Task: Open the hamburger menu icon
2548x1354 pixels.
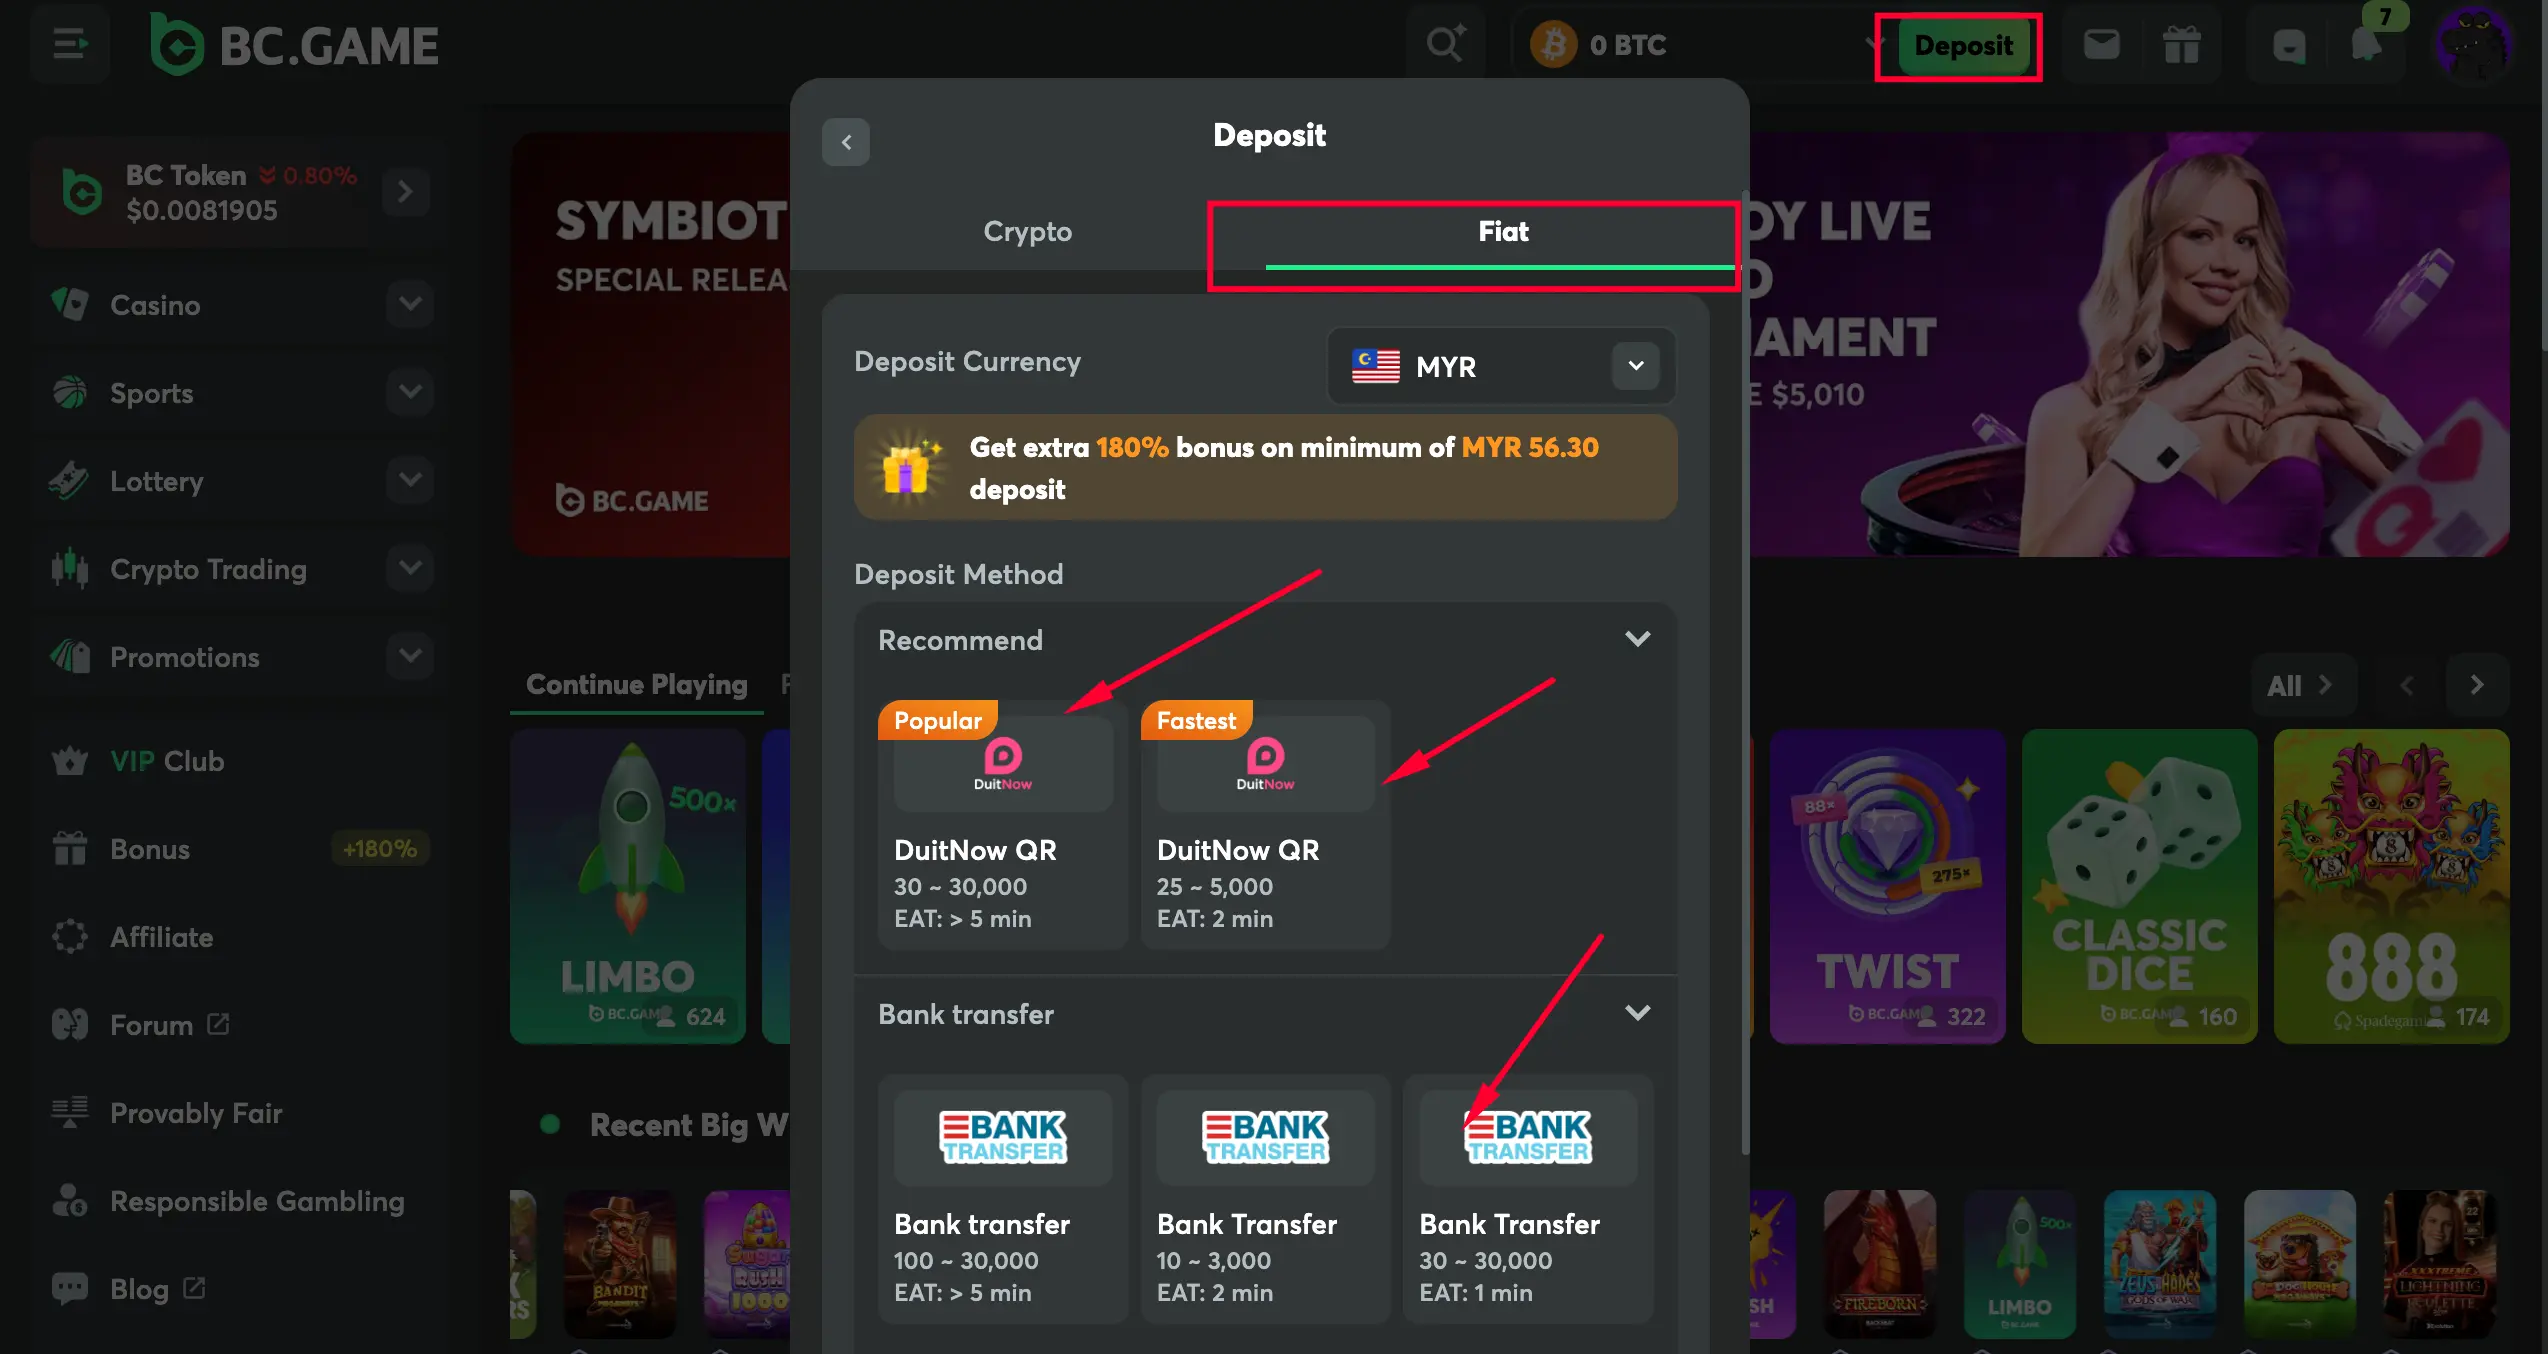Action: [70, 44]
